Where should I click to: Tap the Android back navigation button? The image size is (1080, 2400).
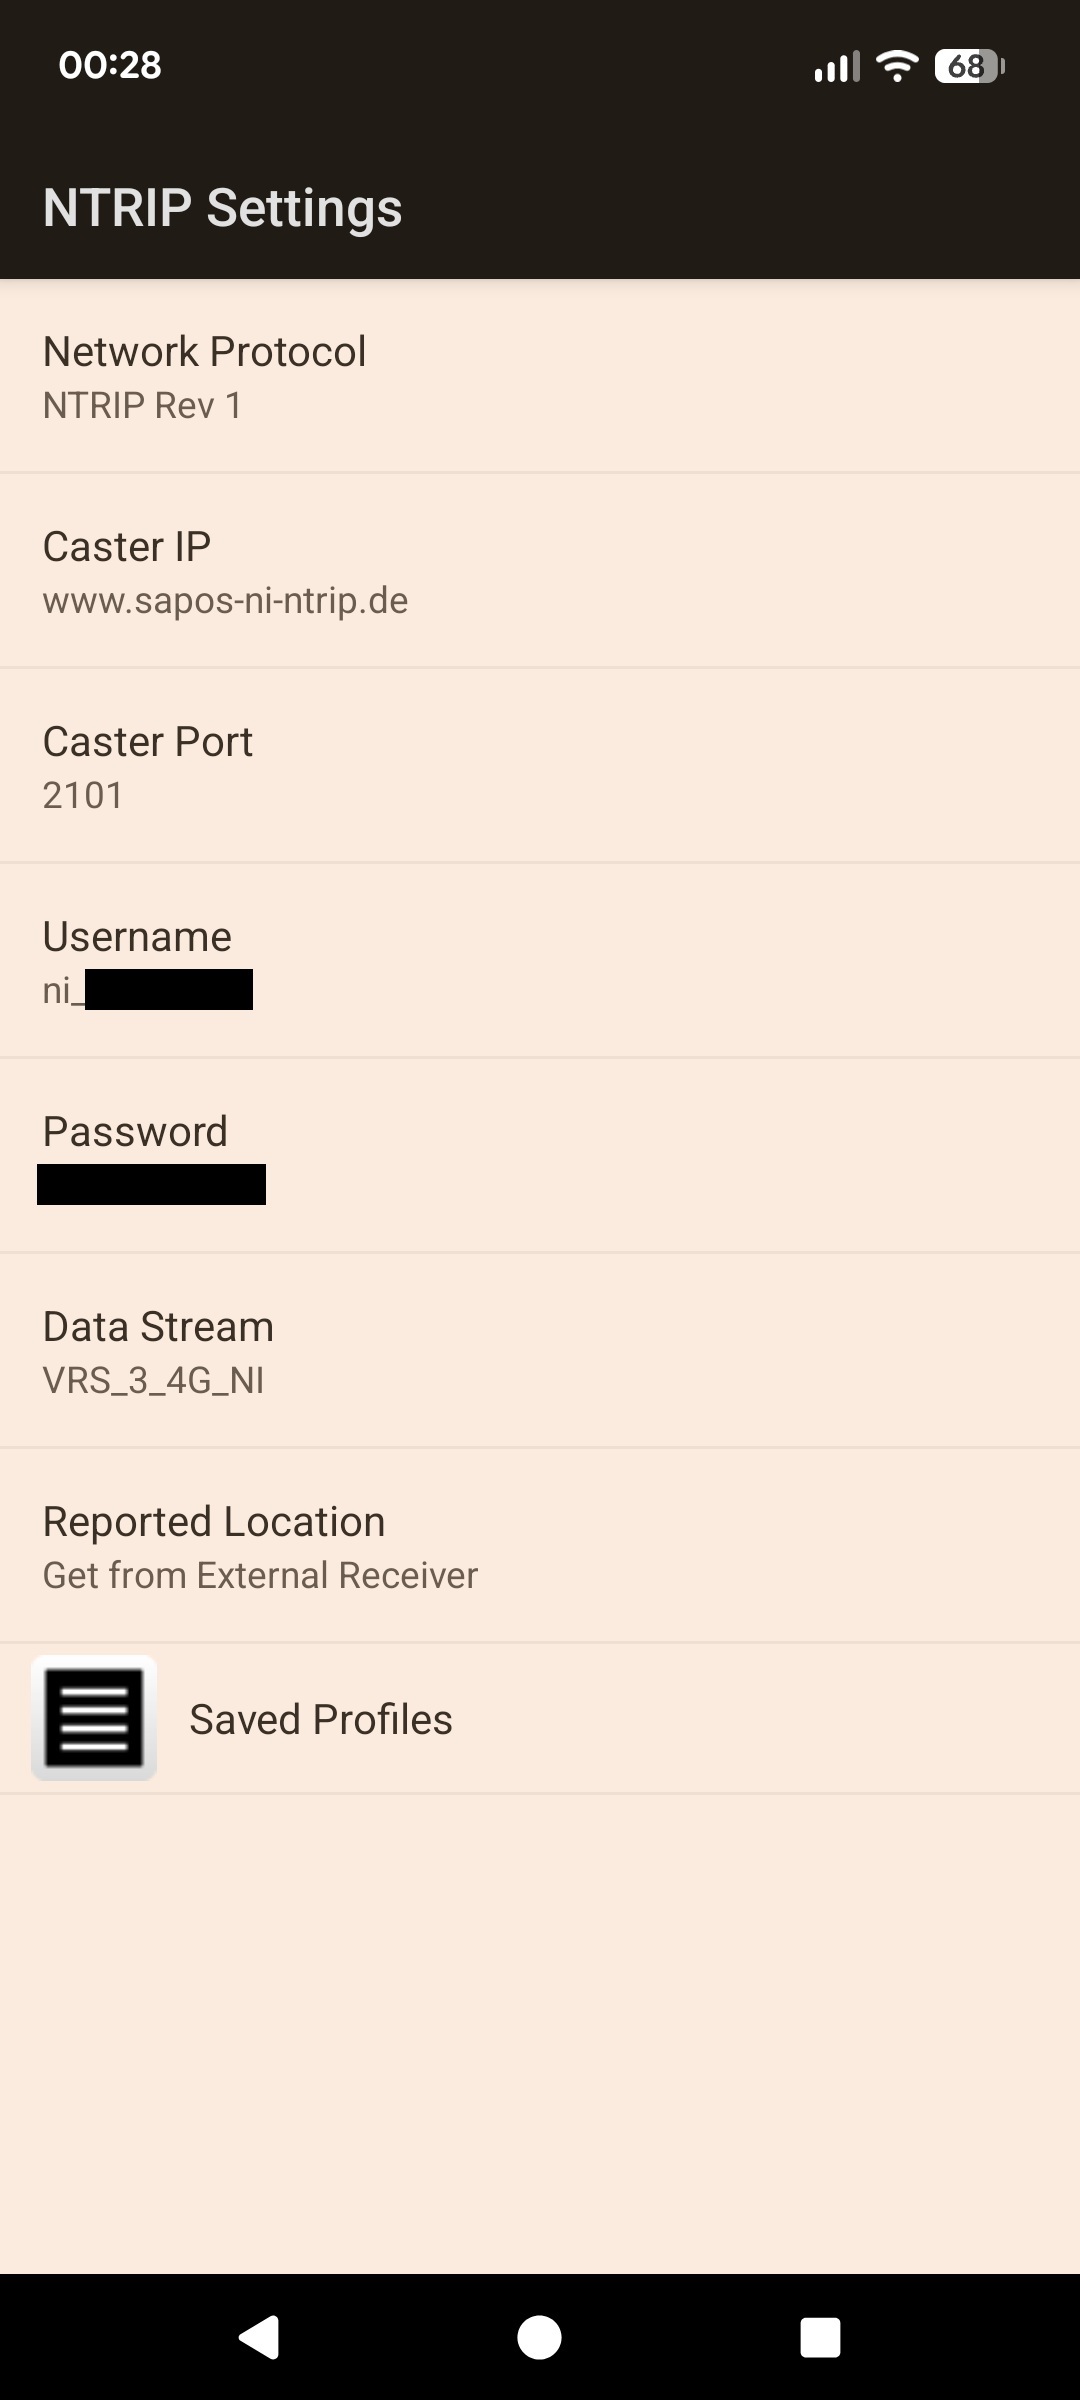259,2337
